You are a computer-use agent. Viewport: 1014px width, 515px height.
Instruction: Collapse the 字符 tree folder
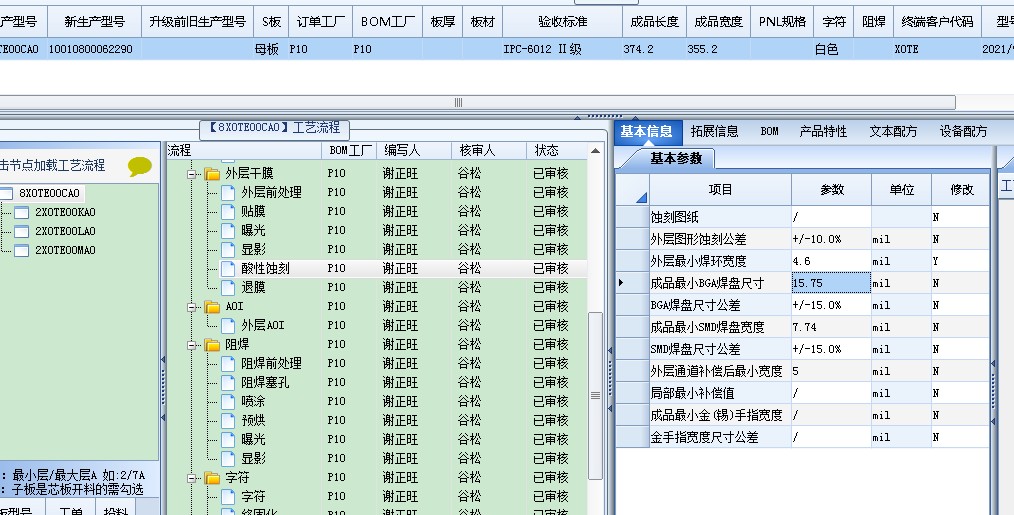192,479
